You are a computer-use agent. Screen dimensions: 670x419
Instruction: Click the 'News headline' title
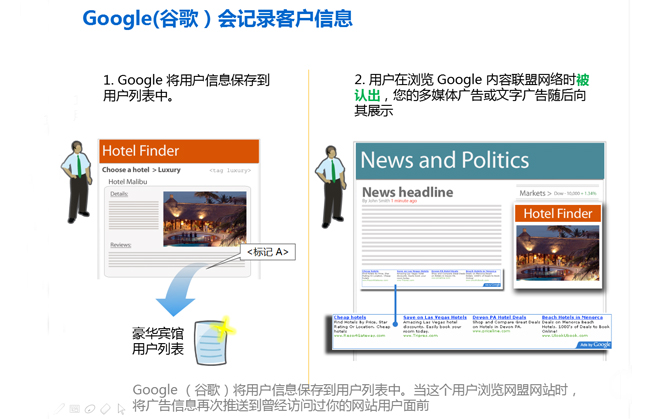(x=408, y=192)
